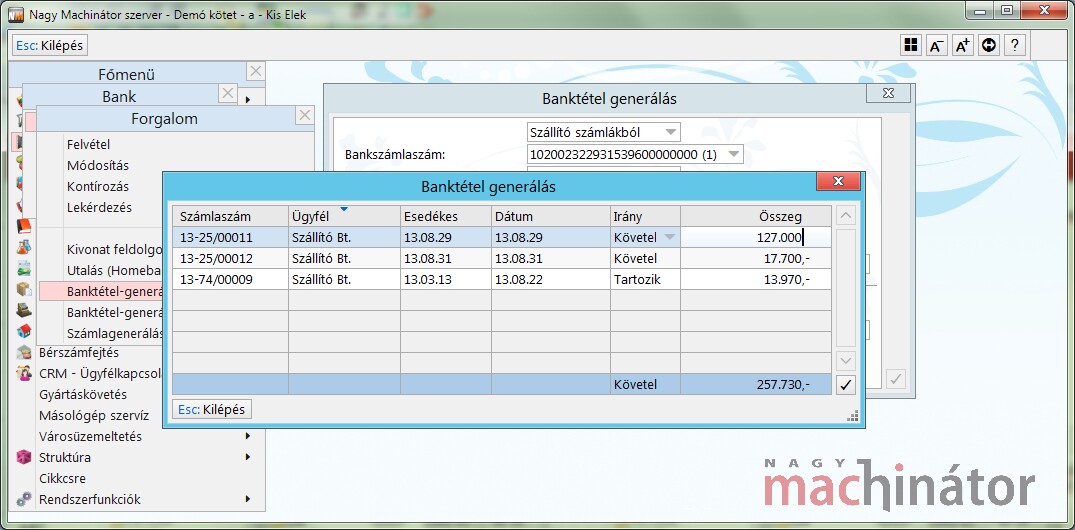Click Esc: Kilépés button in front dialog
Viewport: 1075px width, 530px height.
[x=212, y=409]
